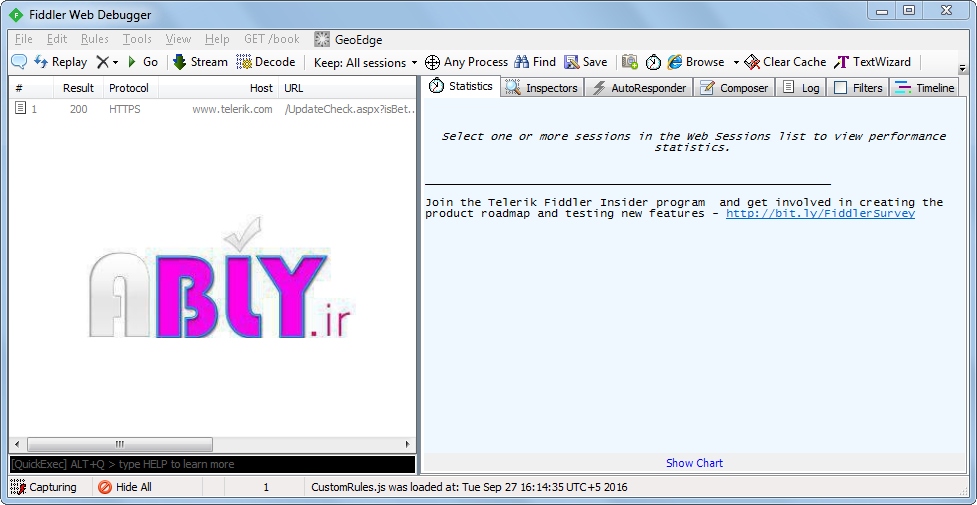Click the 200 result cell
Screen dimensions: 977x505
79,109
